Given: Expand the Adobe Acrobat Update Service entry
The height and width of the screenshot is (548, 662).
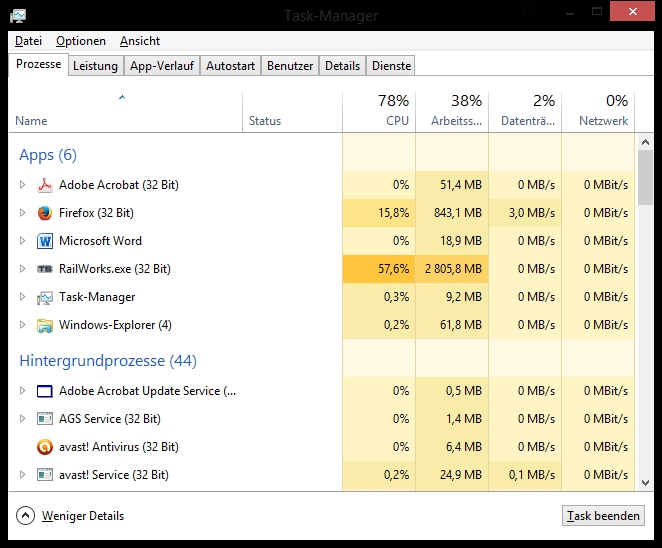Looking at the screenshot, I should point(23,391).
